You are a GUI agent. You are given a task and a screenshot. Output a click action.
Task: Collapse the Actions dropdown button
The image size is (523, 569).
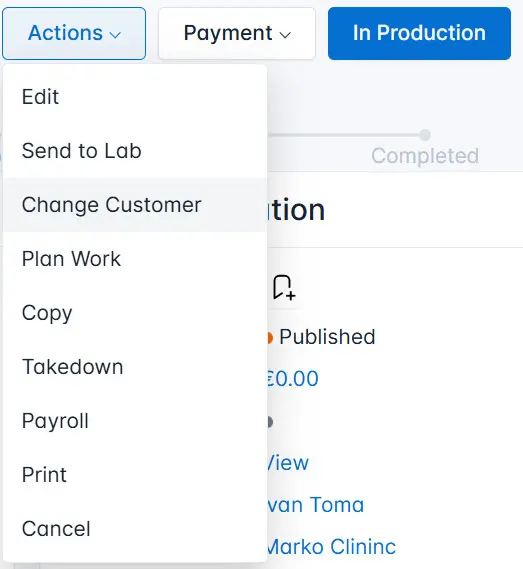point(74,33)
